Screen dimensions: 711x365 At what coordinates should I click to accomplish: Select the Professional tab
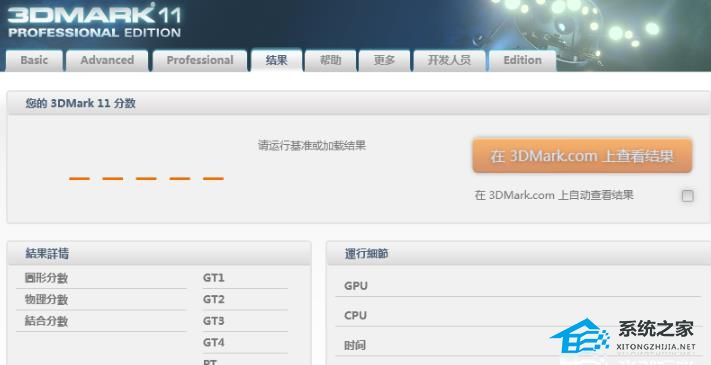[x=200, y=60]
